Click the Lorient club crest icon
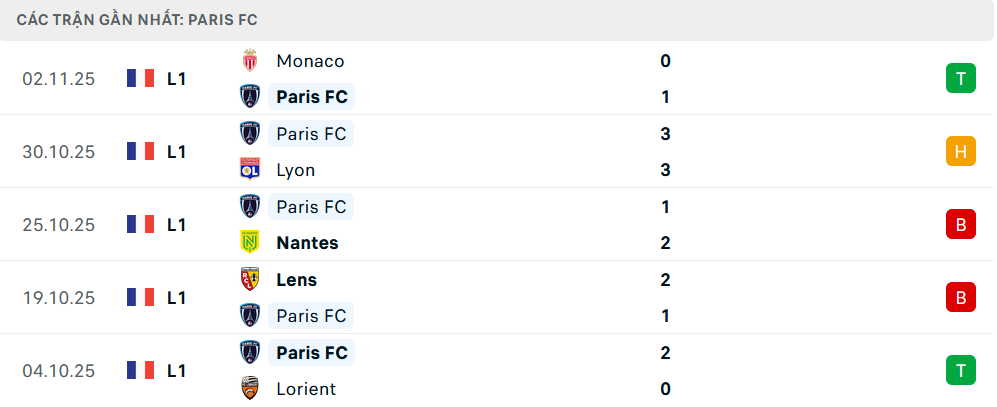The width and height of the screenshot is (997, 407). [250, 389]
